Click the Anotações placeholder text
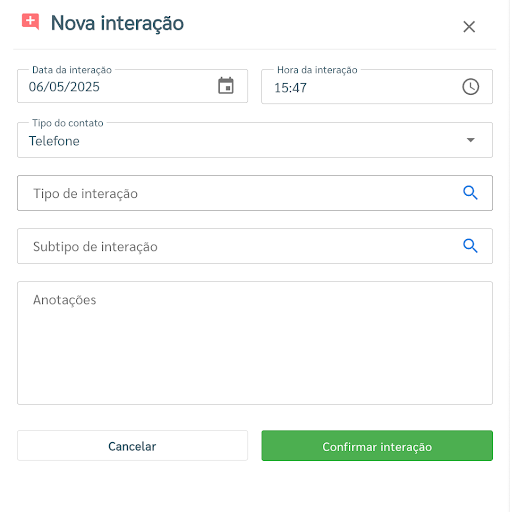 [64, 300]
